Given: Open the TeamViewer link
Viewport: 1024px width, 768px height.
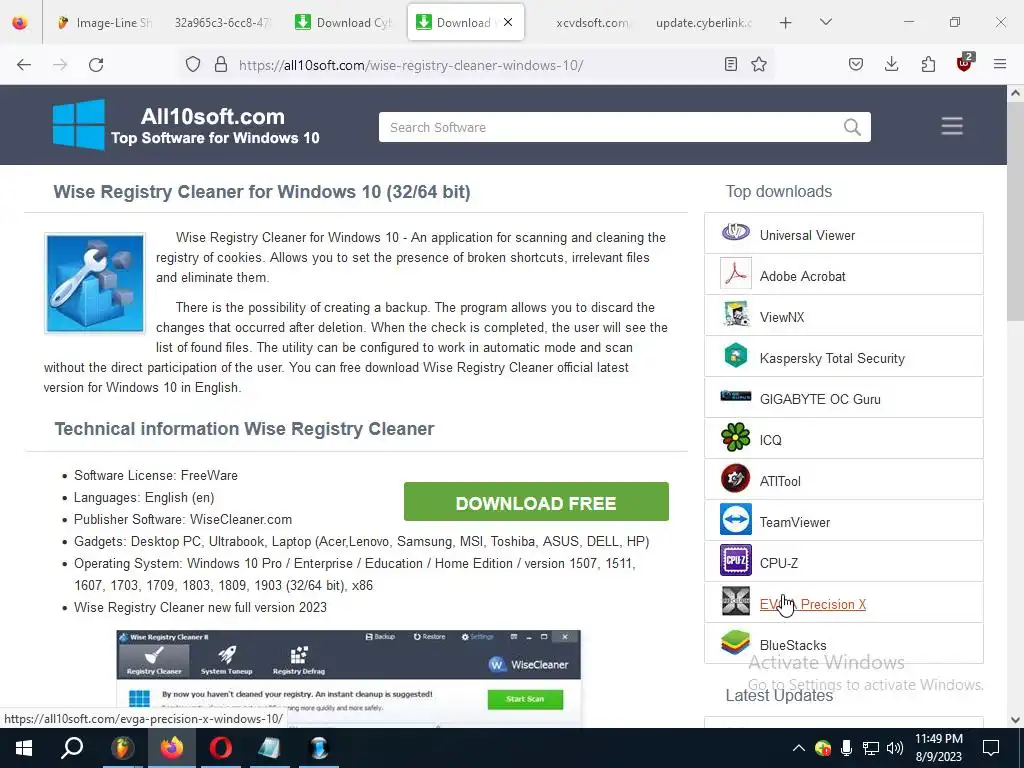Looking at the screenshot, I should pos(795,522).
